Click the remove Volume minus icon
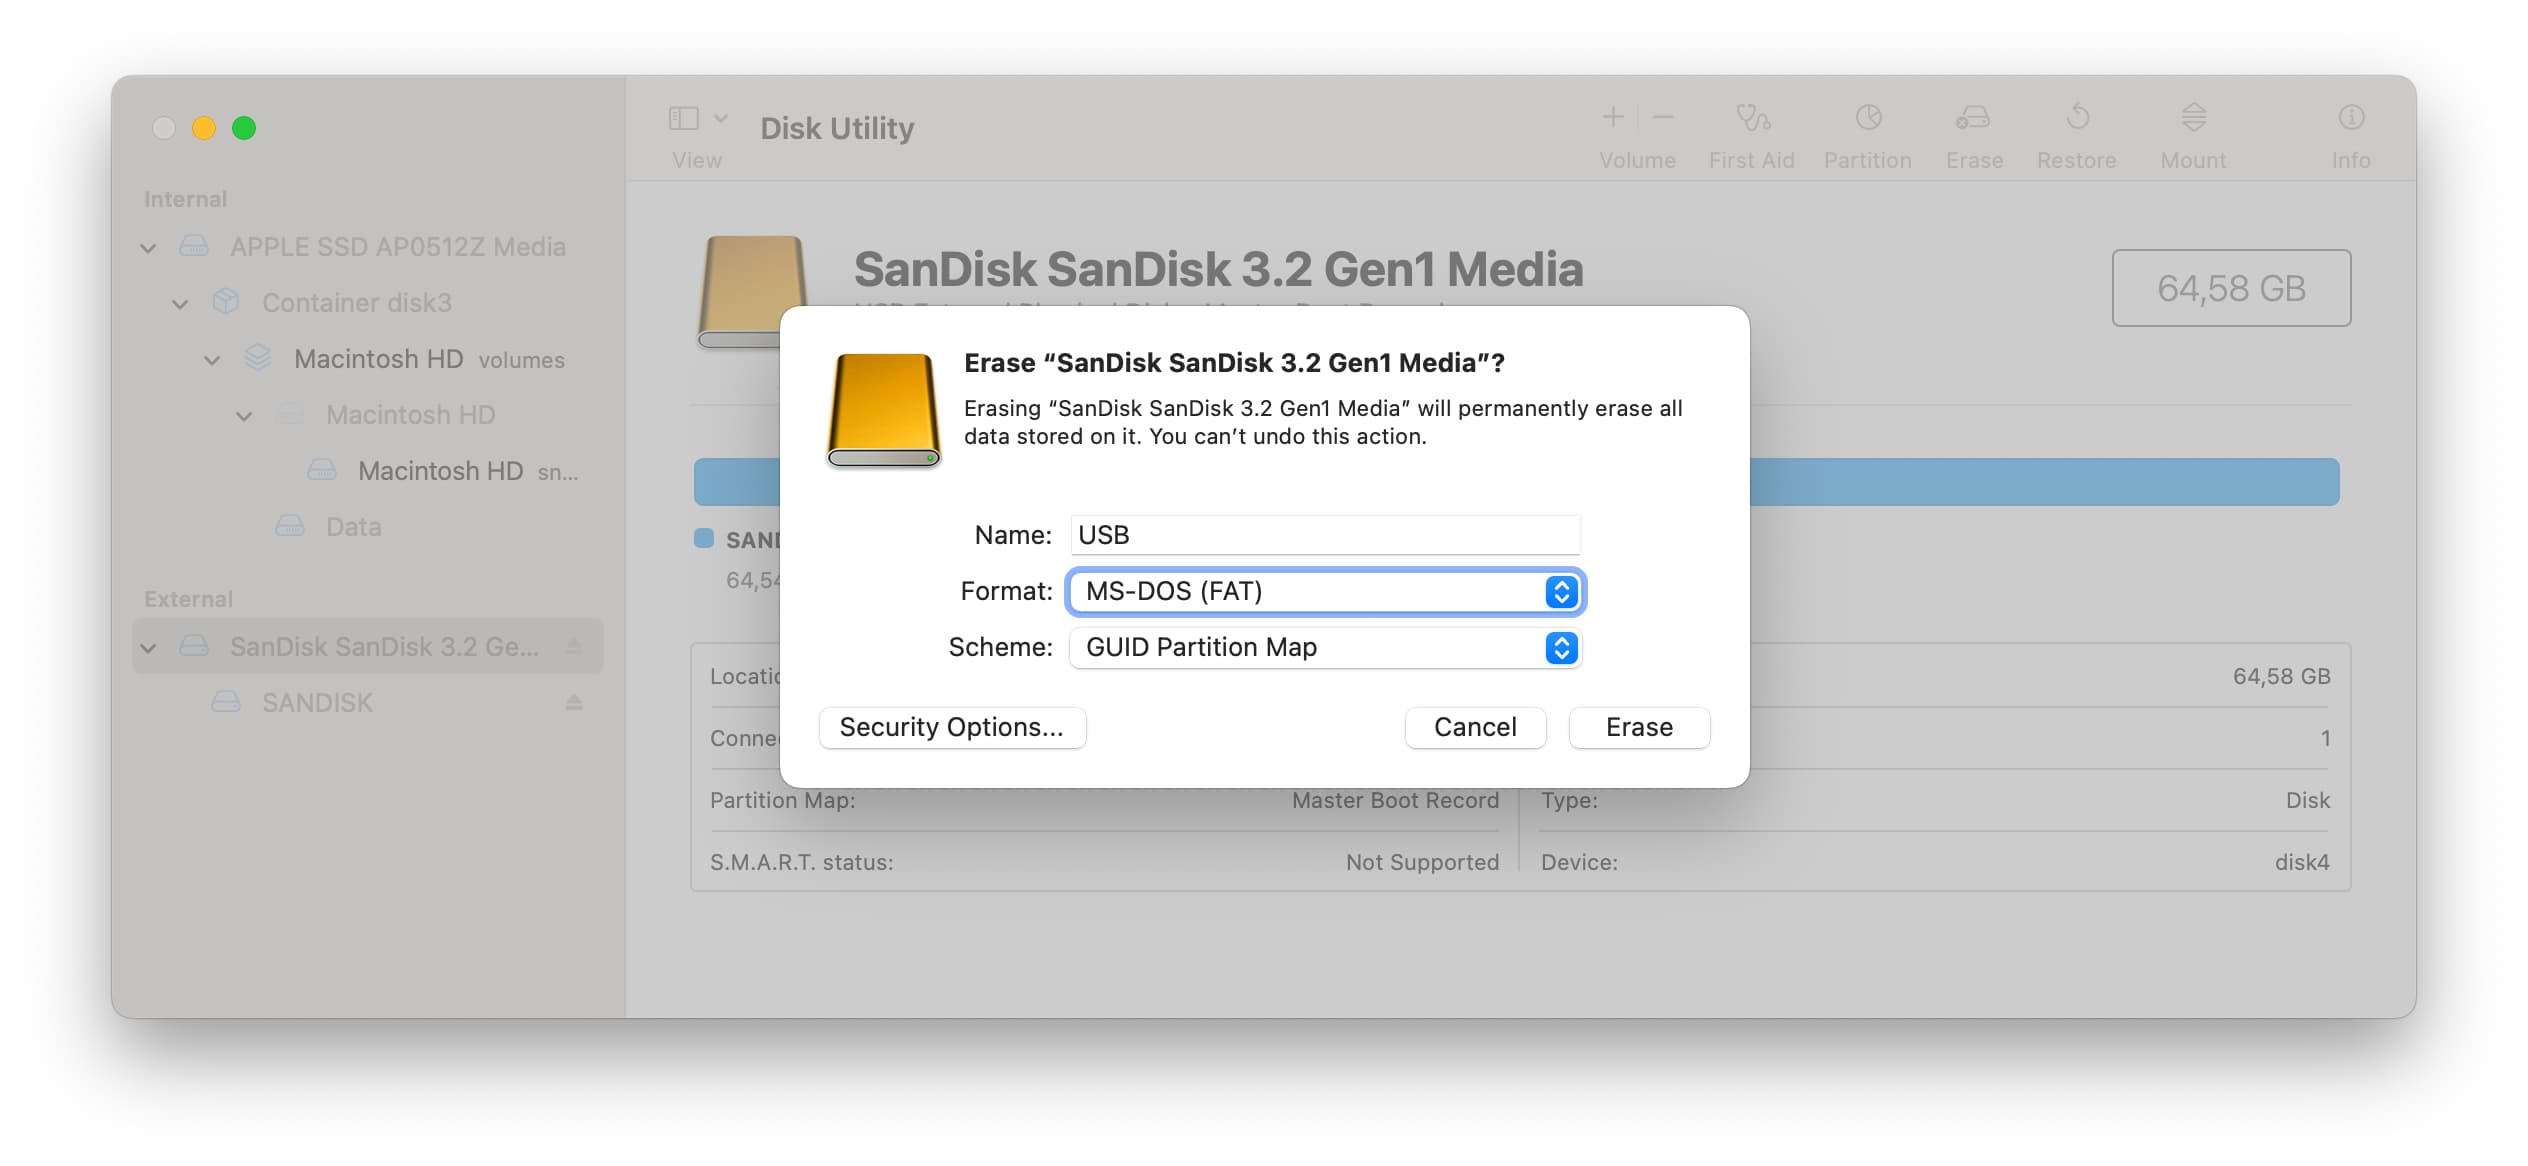This screenshot has height=1166, width=2528. pos(1663,117)
